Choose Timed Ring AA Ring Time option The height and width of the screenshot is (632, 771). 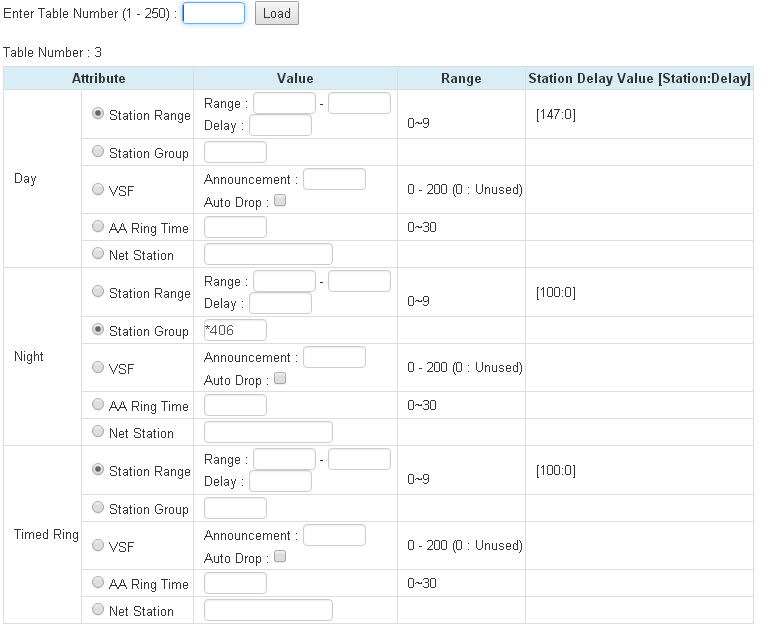[98, 583]
